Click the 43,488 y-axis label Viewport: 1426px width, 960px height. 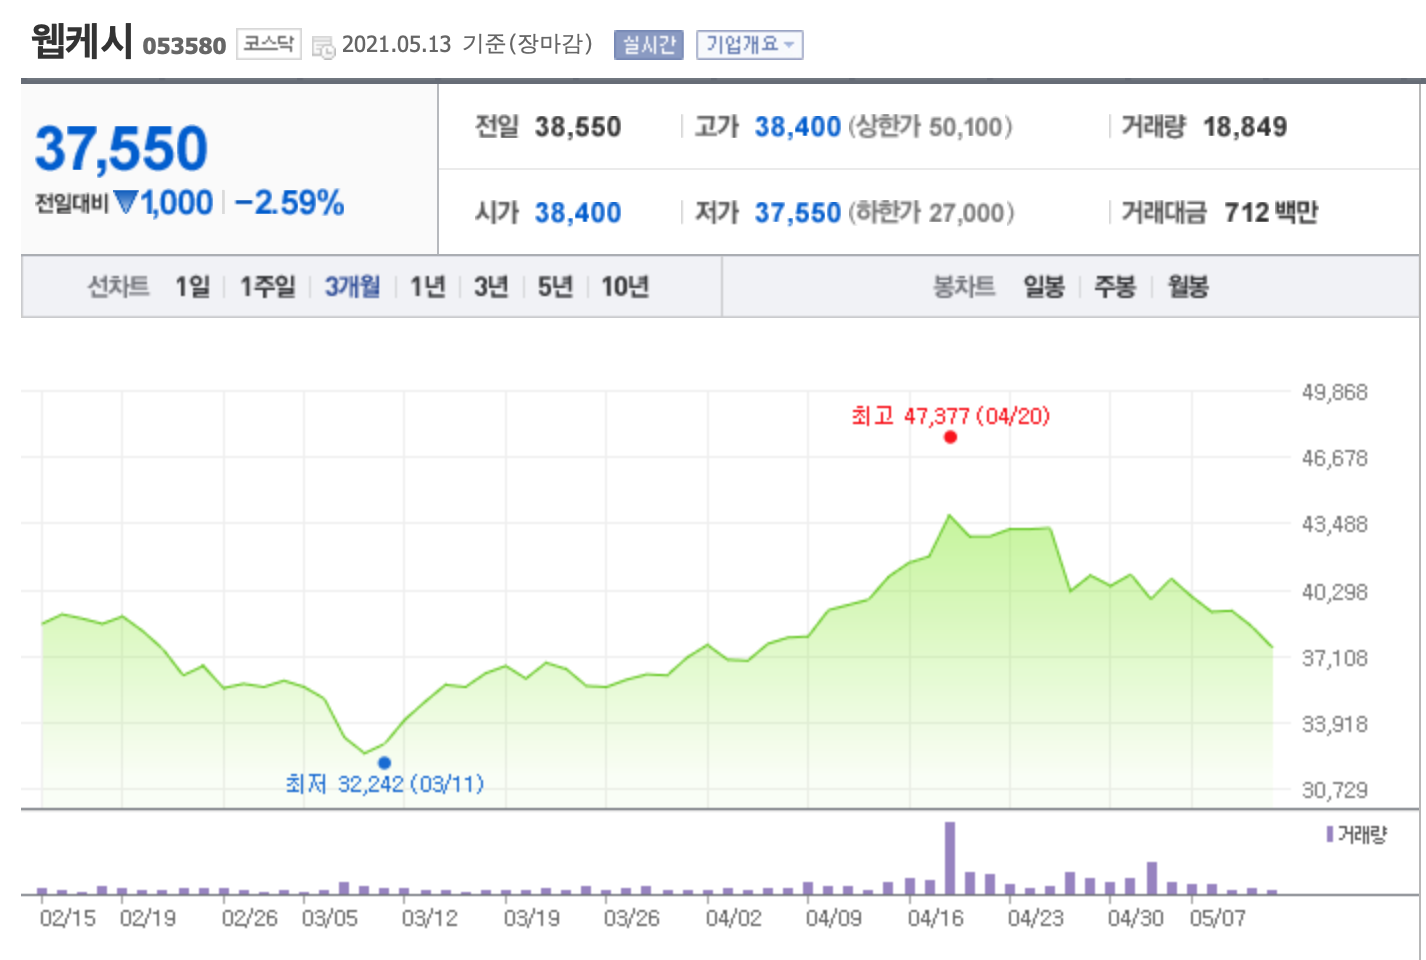point(1334,524)
